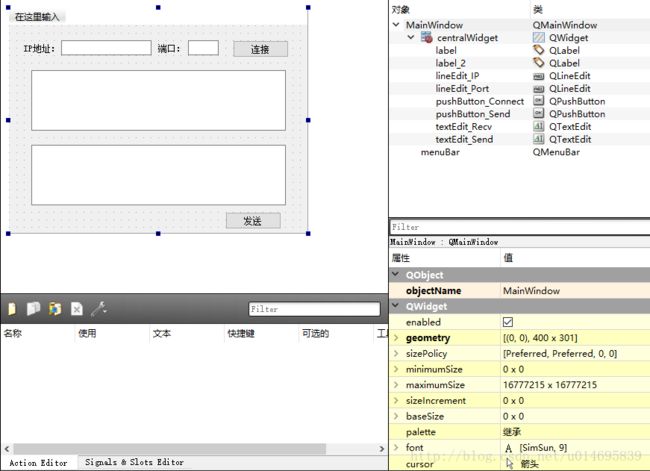
Task: Click the '端口:' label on the form
Action: [169, 49]
